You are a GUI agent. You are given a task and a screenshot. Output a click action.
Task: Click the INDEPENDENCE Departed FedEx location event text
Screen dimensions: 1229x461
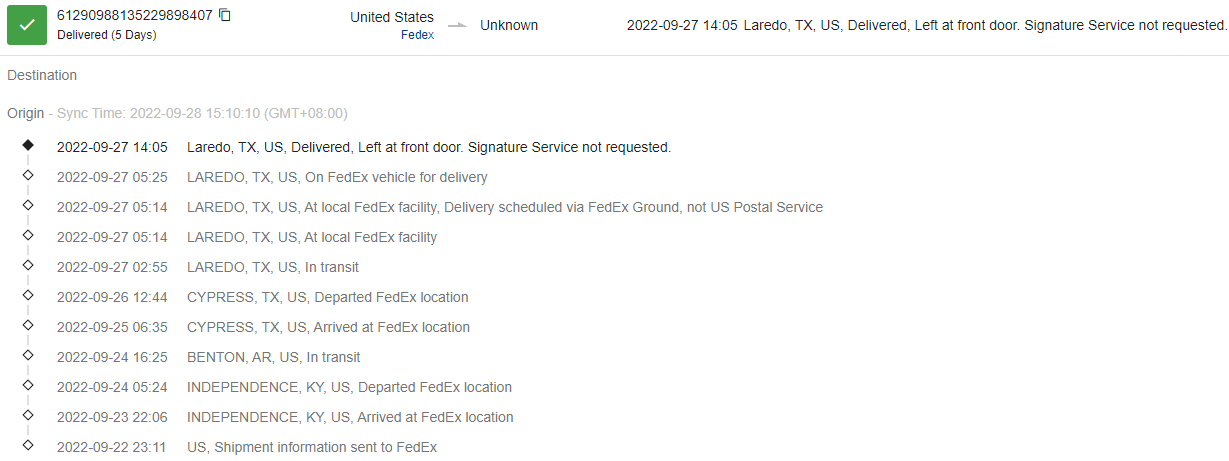tap(349, 387)
